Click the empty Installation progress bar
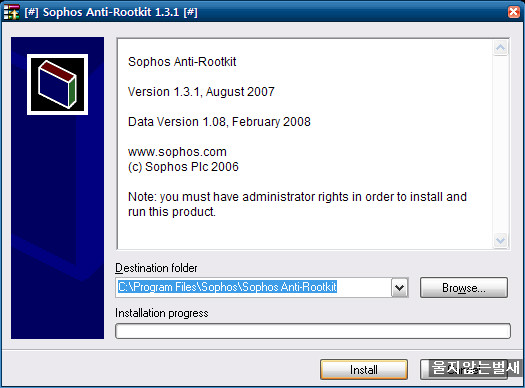The image size is (525, 388). (313, 331)
